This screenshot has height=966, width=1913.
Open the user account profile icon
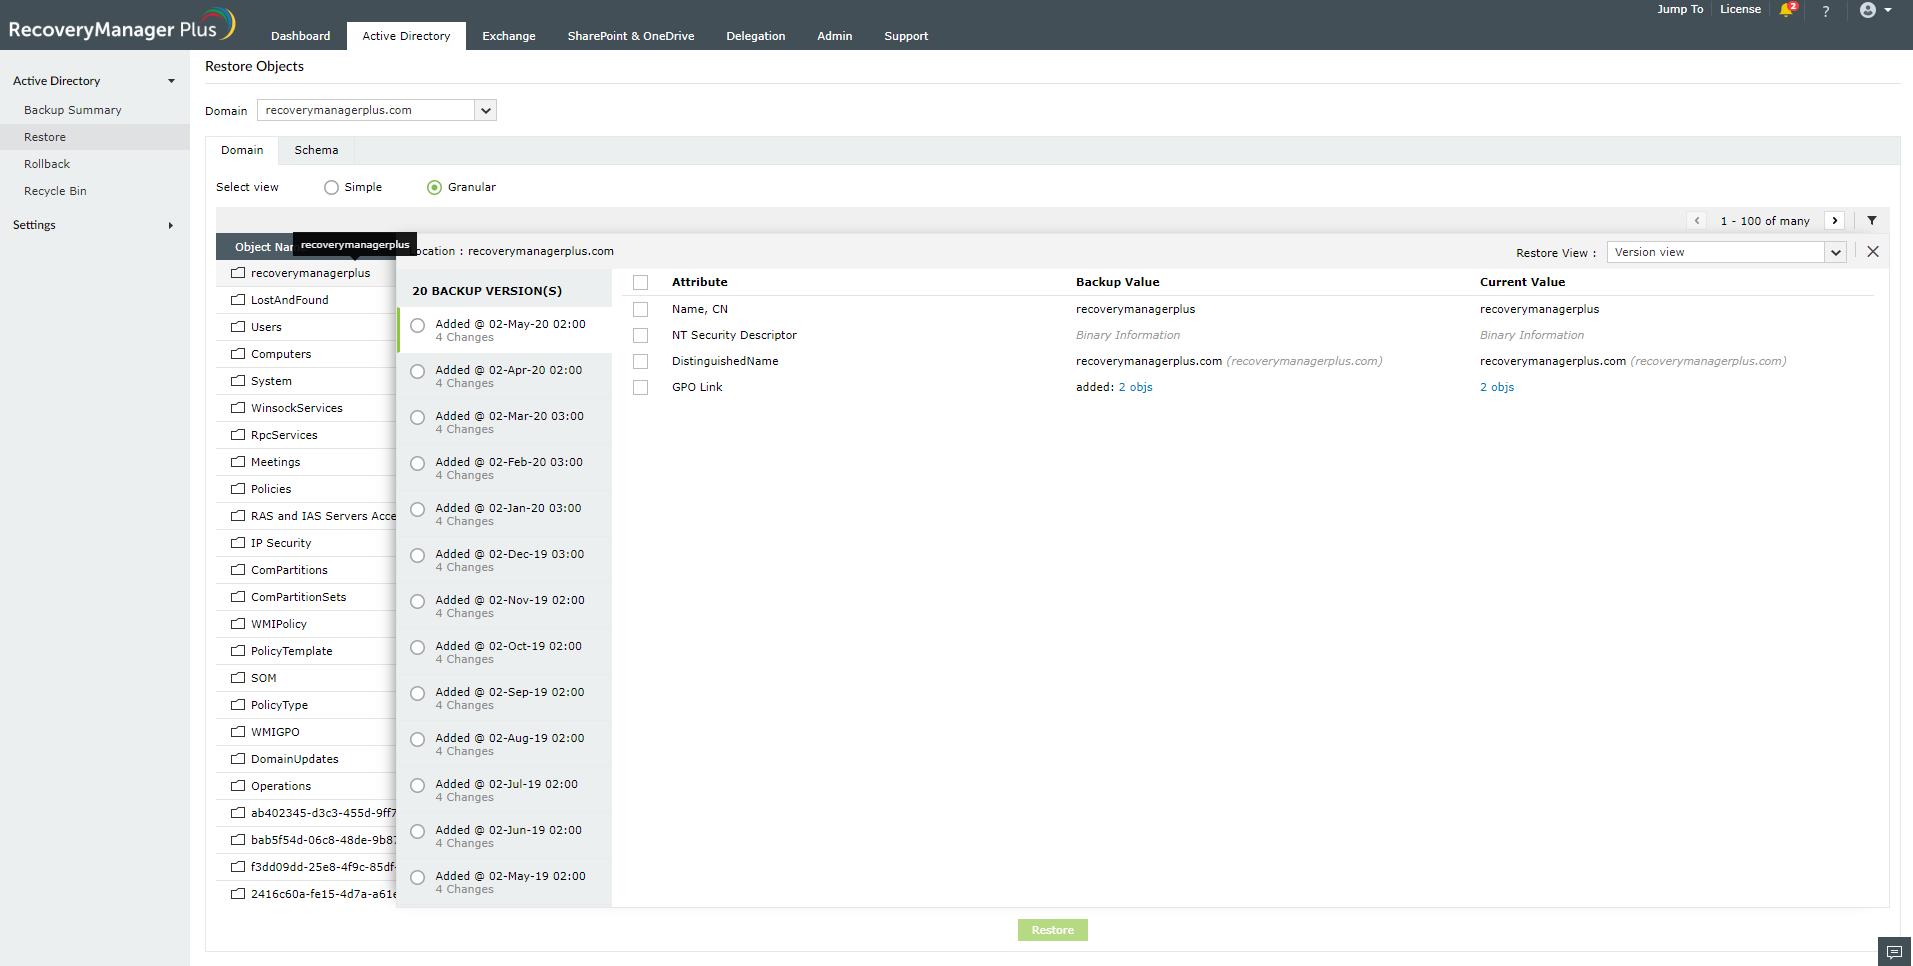pos(1867,10)
